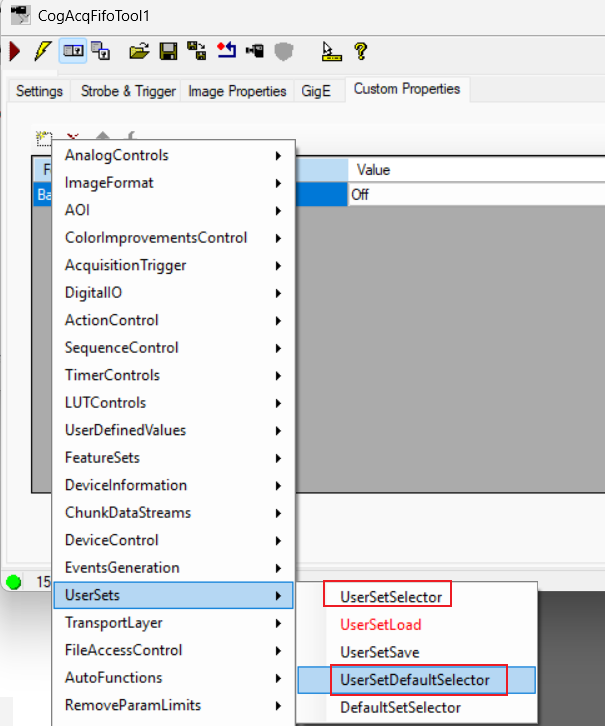Expand the AnalogControls submenu
This screenshot has width=605, height=726.
coord(174,156)
